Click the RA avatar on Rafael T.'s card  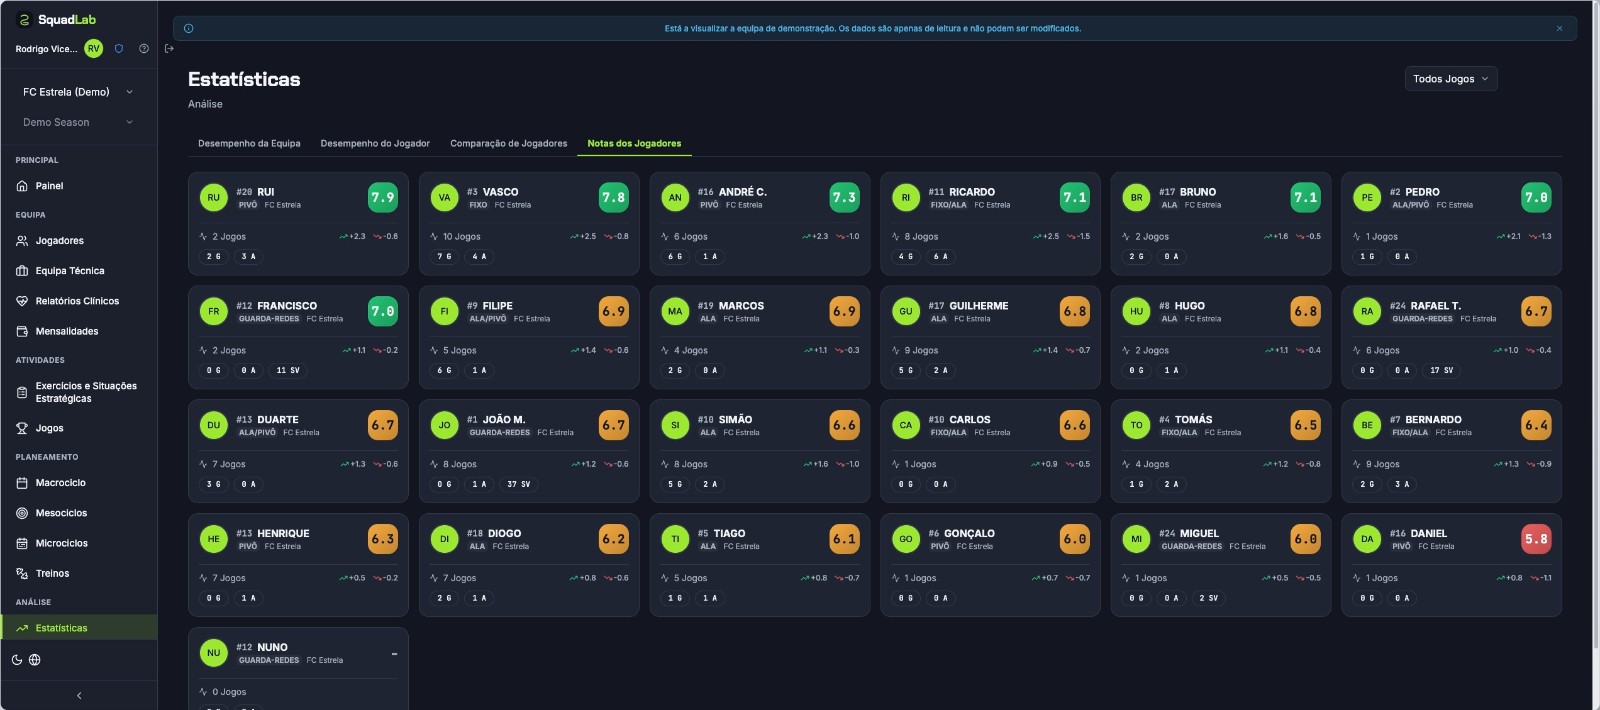[1367, 311]
